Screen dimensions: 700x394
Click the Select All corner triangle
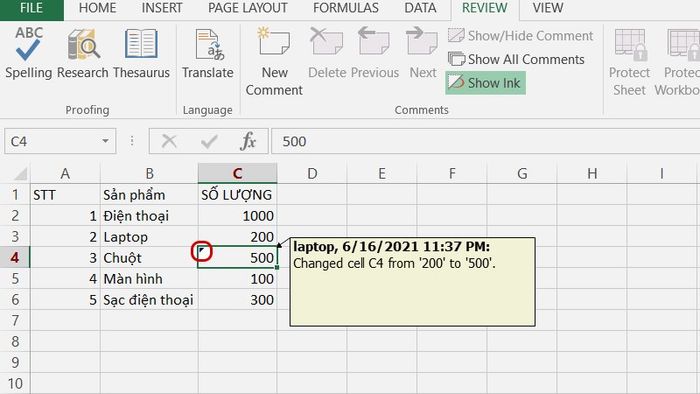click(x=19, y=173)
